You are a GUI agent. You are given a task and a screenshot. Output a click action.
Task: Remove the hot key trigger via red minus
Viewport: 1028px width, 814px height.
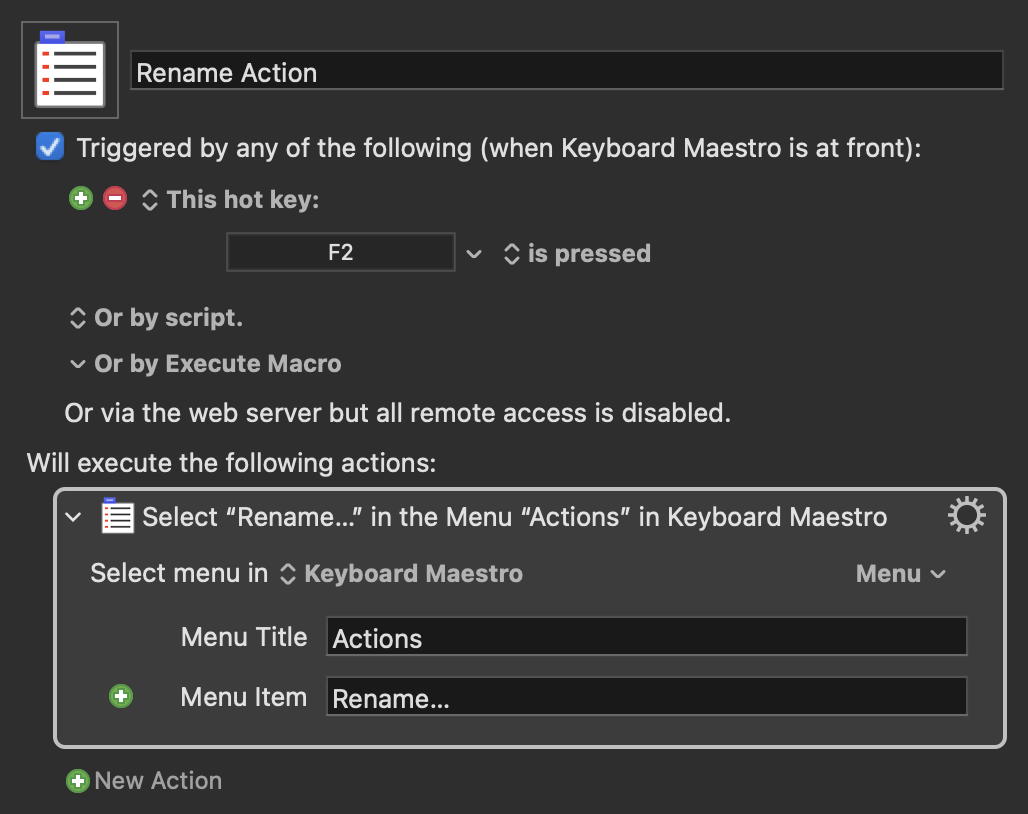point(115,198)
